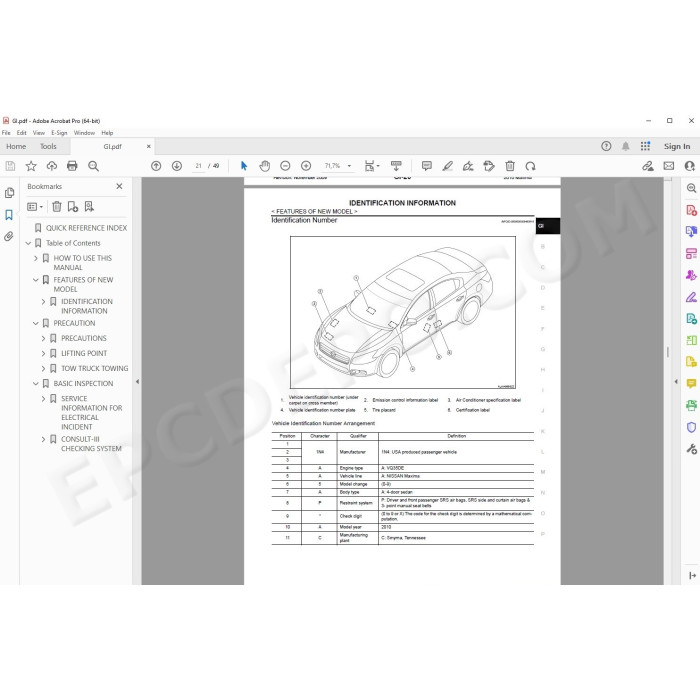Close the Bookmarks panel
The height and width of the screenshot is (700, 700).
[x=119, y=186]
